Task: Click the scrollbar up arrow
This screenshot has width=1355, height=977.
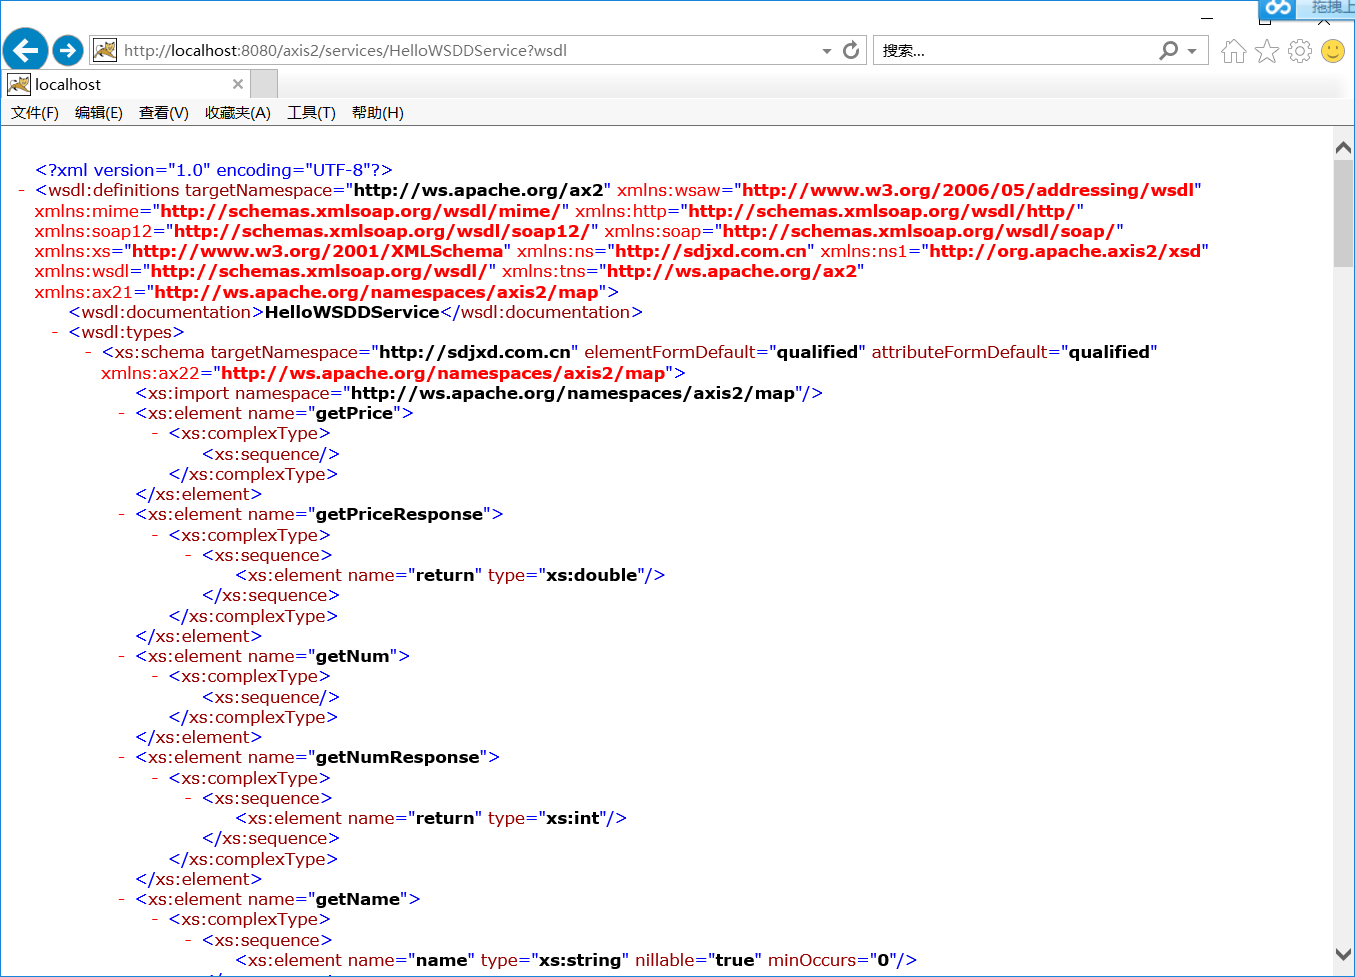Action: click(x=1344, y=148)
